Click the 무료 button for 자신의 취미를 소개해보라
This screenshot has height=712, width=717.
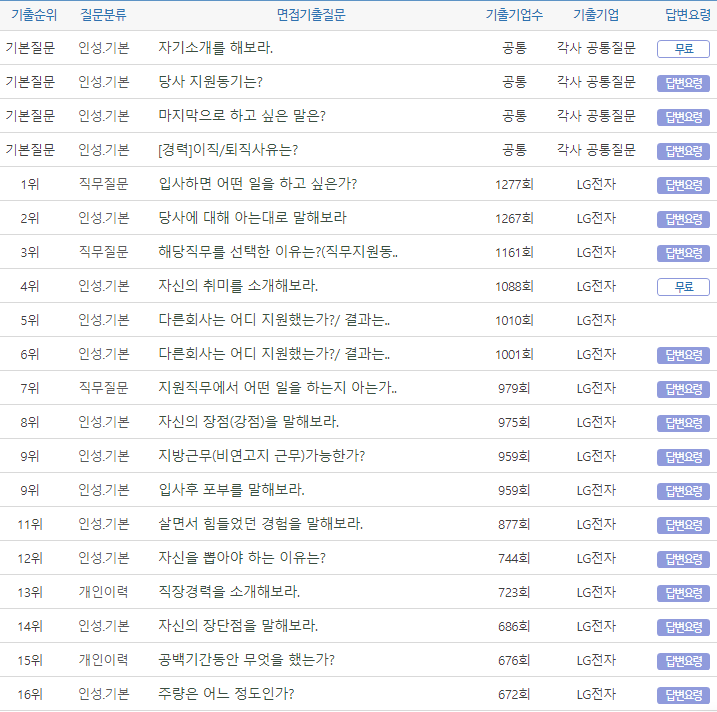(x=683, y=287)
